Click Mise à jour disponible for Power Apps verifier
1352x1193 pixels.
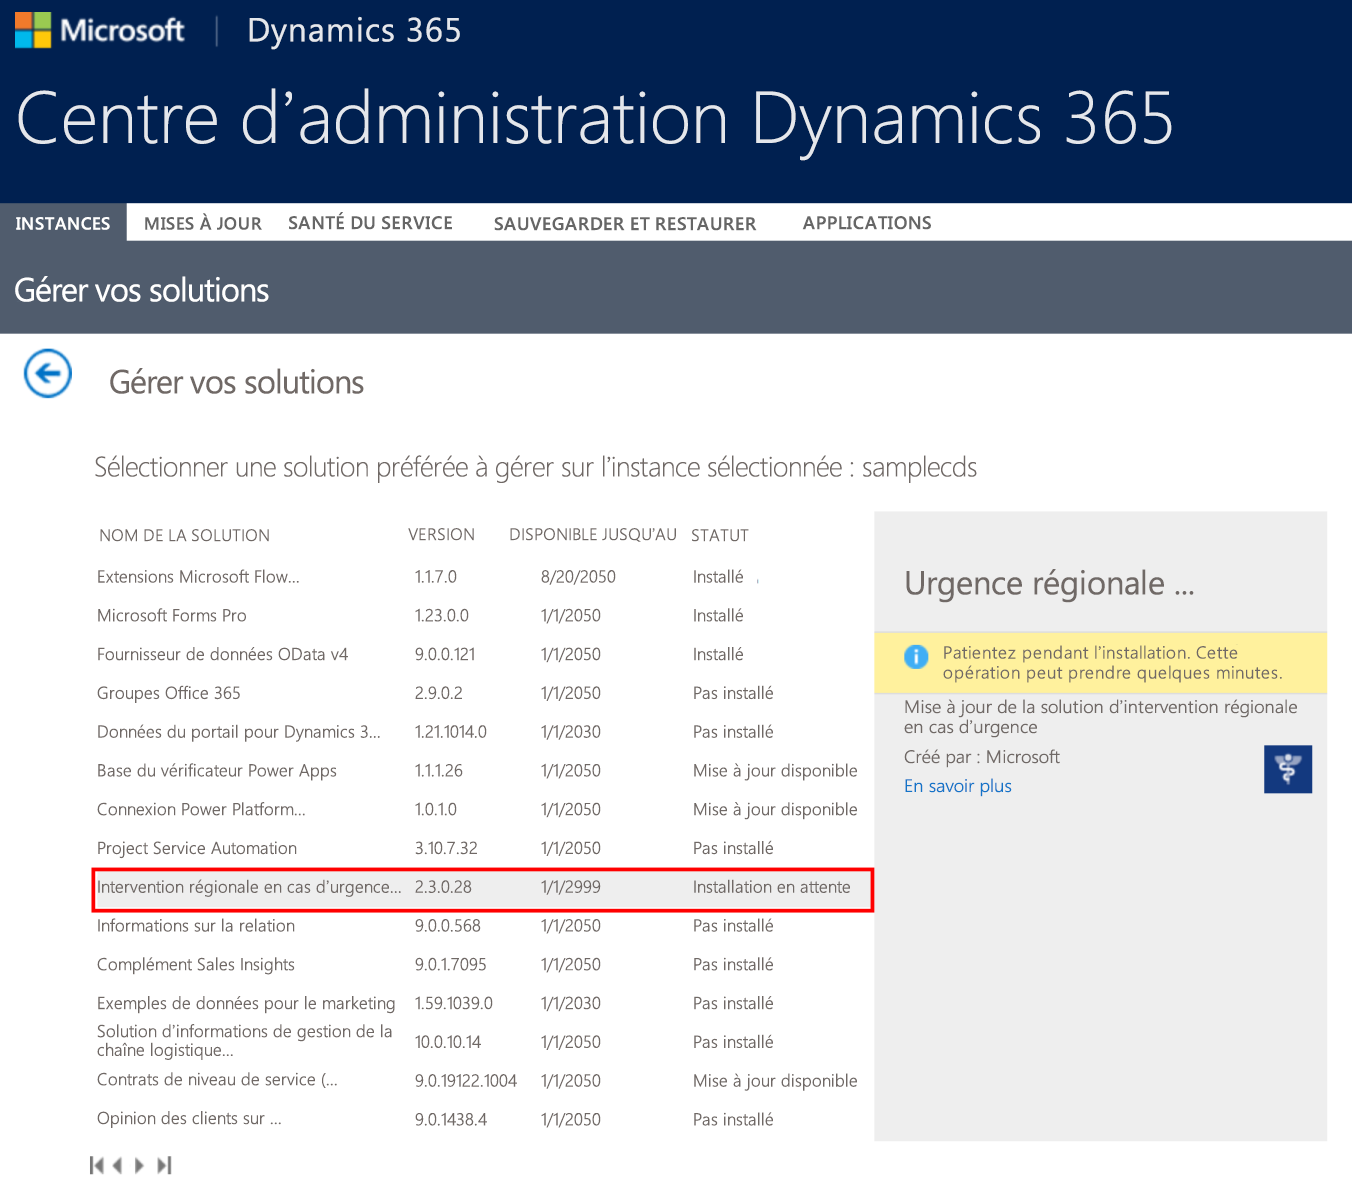click(775, 771)
